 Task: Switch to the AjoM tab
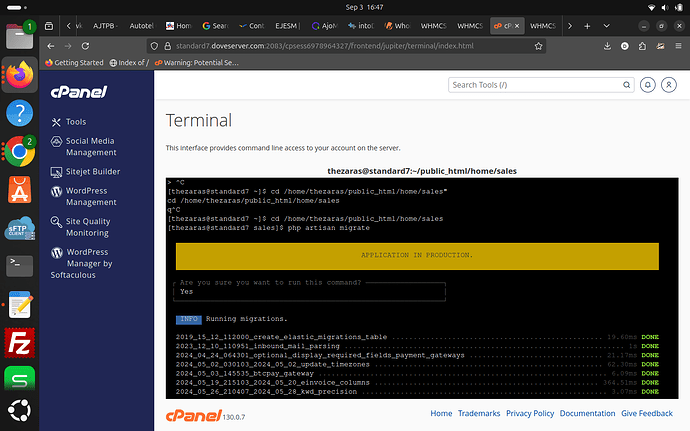tap(324, 26)
